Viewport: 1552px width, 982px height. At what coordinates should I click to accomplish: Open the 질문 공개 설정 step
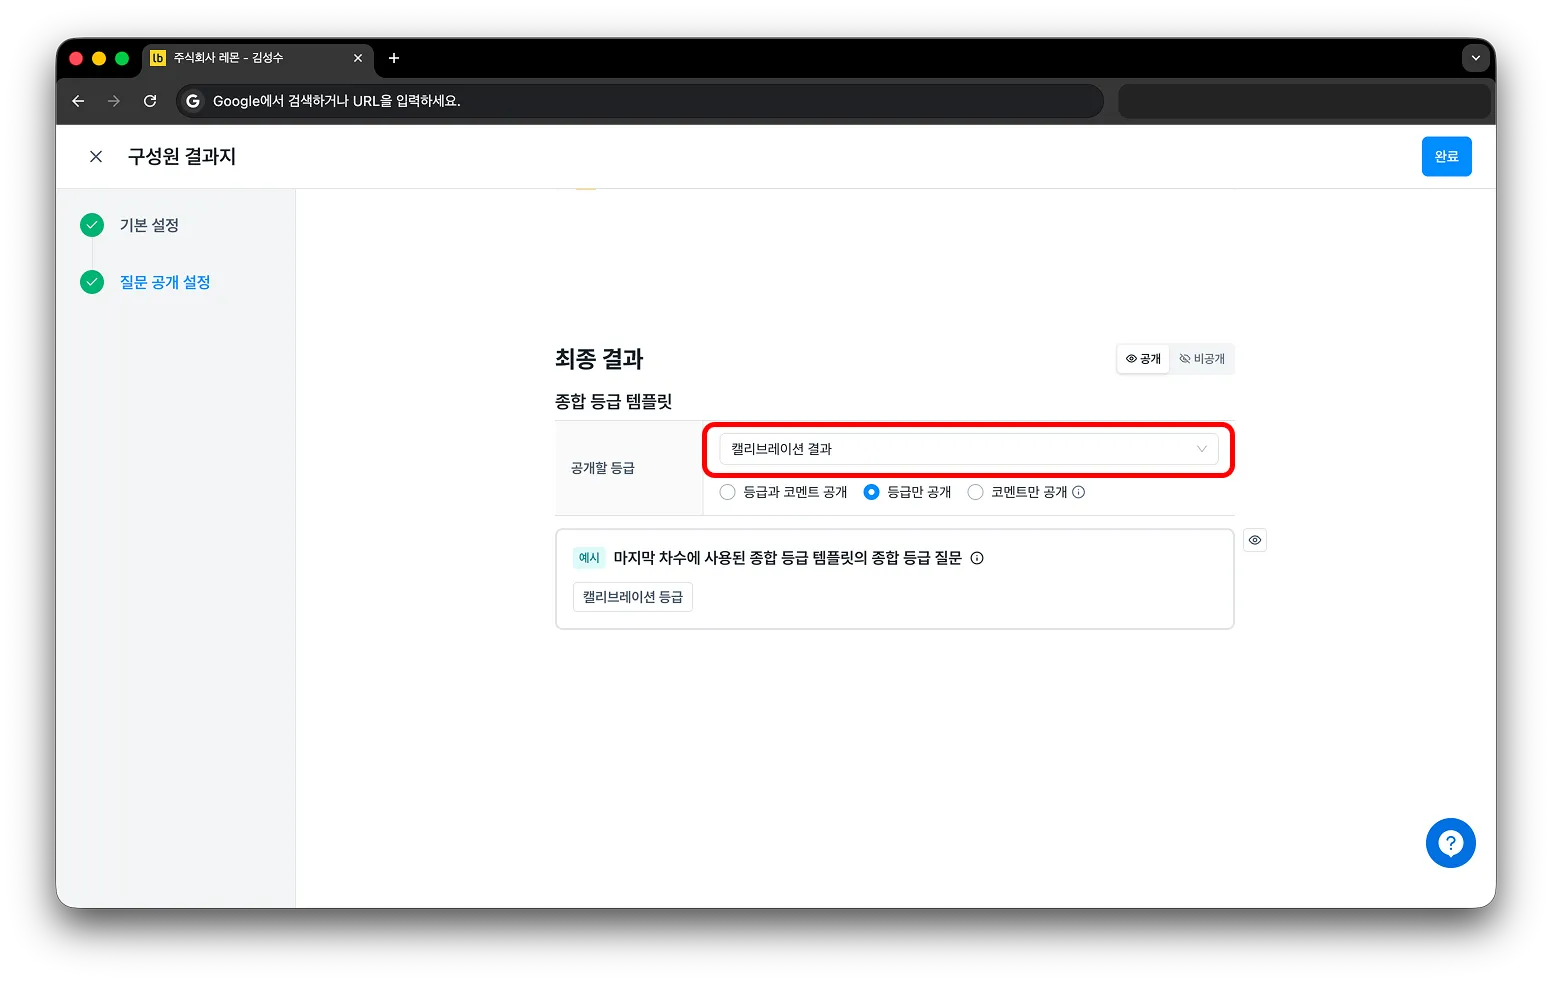[165, 282]
